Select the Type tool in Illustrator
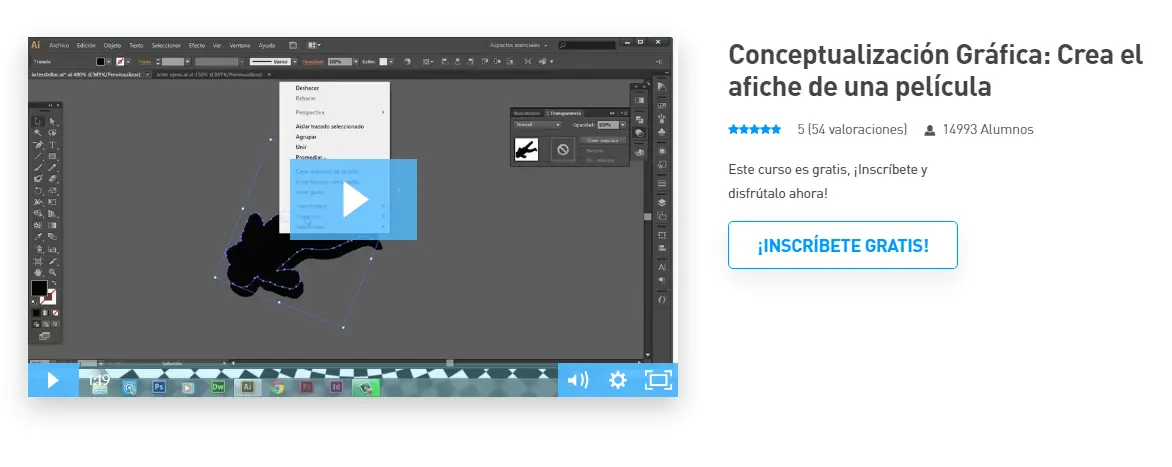The image size is (1172, 467). pyautogui.click(x=52, y=144)
